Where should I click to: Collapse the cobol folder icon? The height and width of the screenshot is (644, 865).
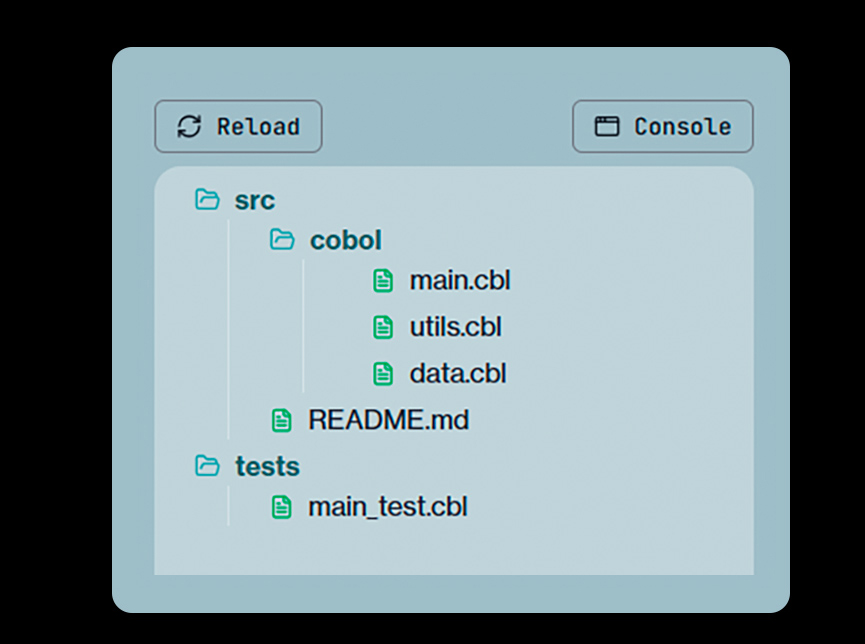(283, 239)
